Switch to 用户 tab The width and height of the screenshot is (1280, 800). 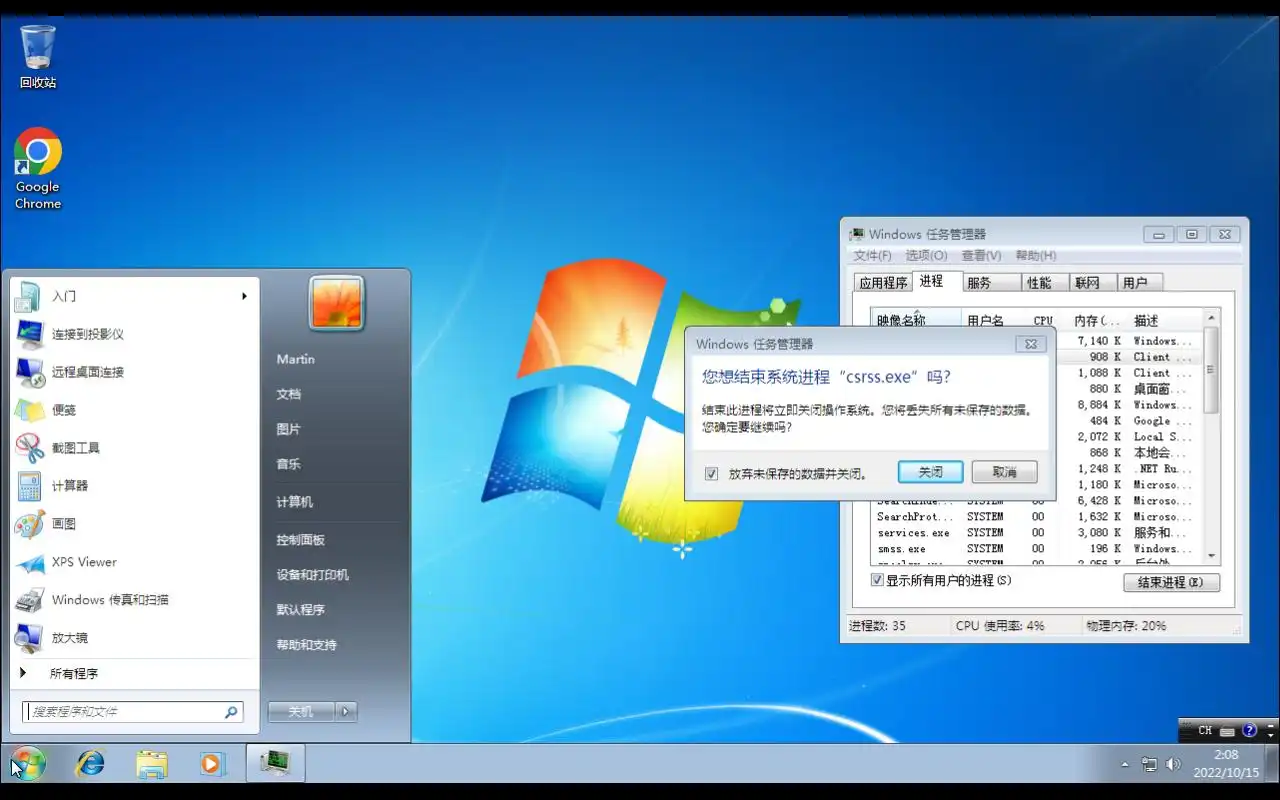tap(1140, 283)
